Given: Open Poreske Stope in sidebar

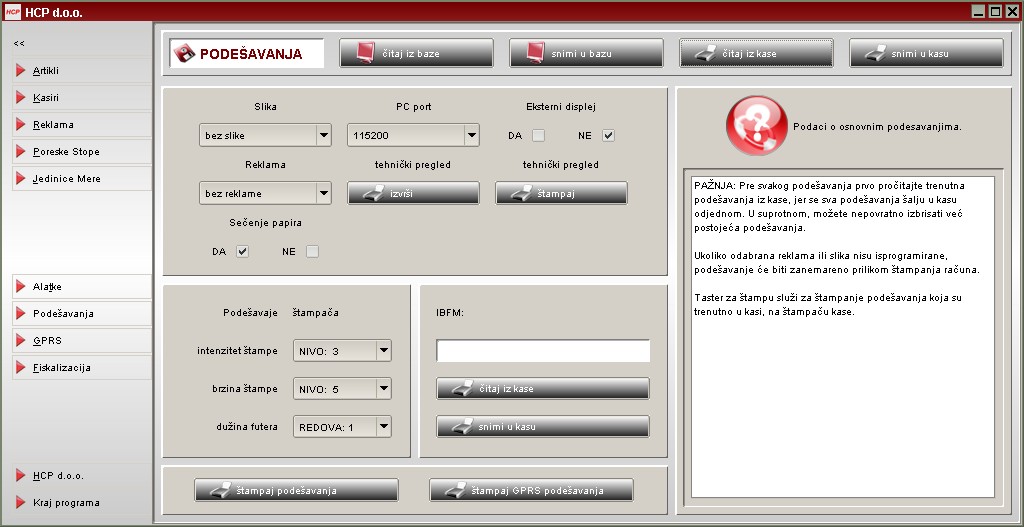Looking at the screenshot, I should coord(66,152).
